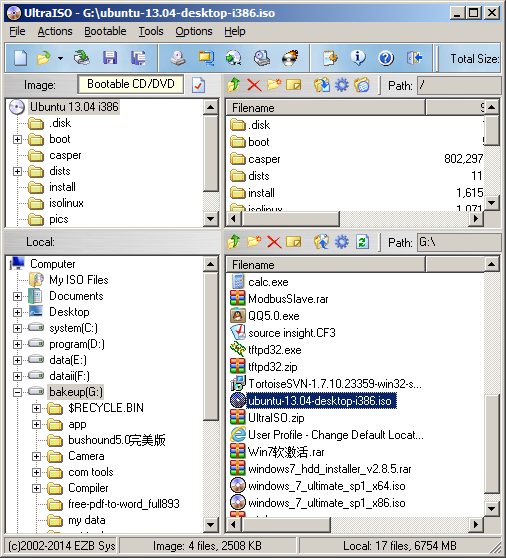This screenshot has height=558, width=506.
Task: Click the image pane Up folder icon
Action: pos(234,85)
